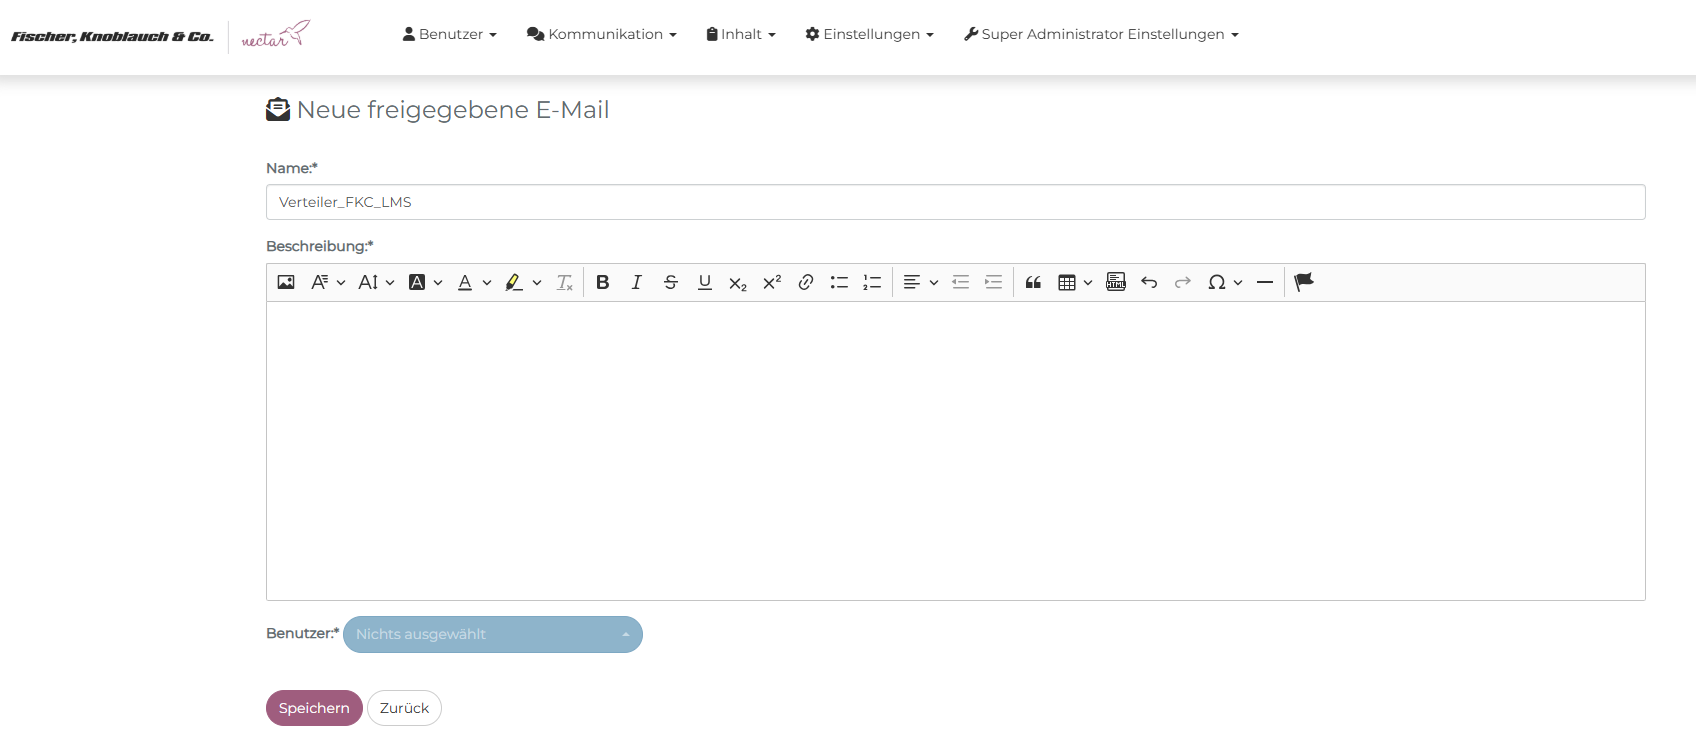Click the Zurück button
The height and width of the screenshot is (738, 1696).
pyautogui.click(x=404, y=708)
